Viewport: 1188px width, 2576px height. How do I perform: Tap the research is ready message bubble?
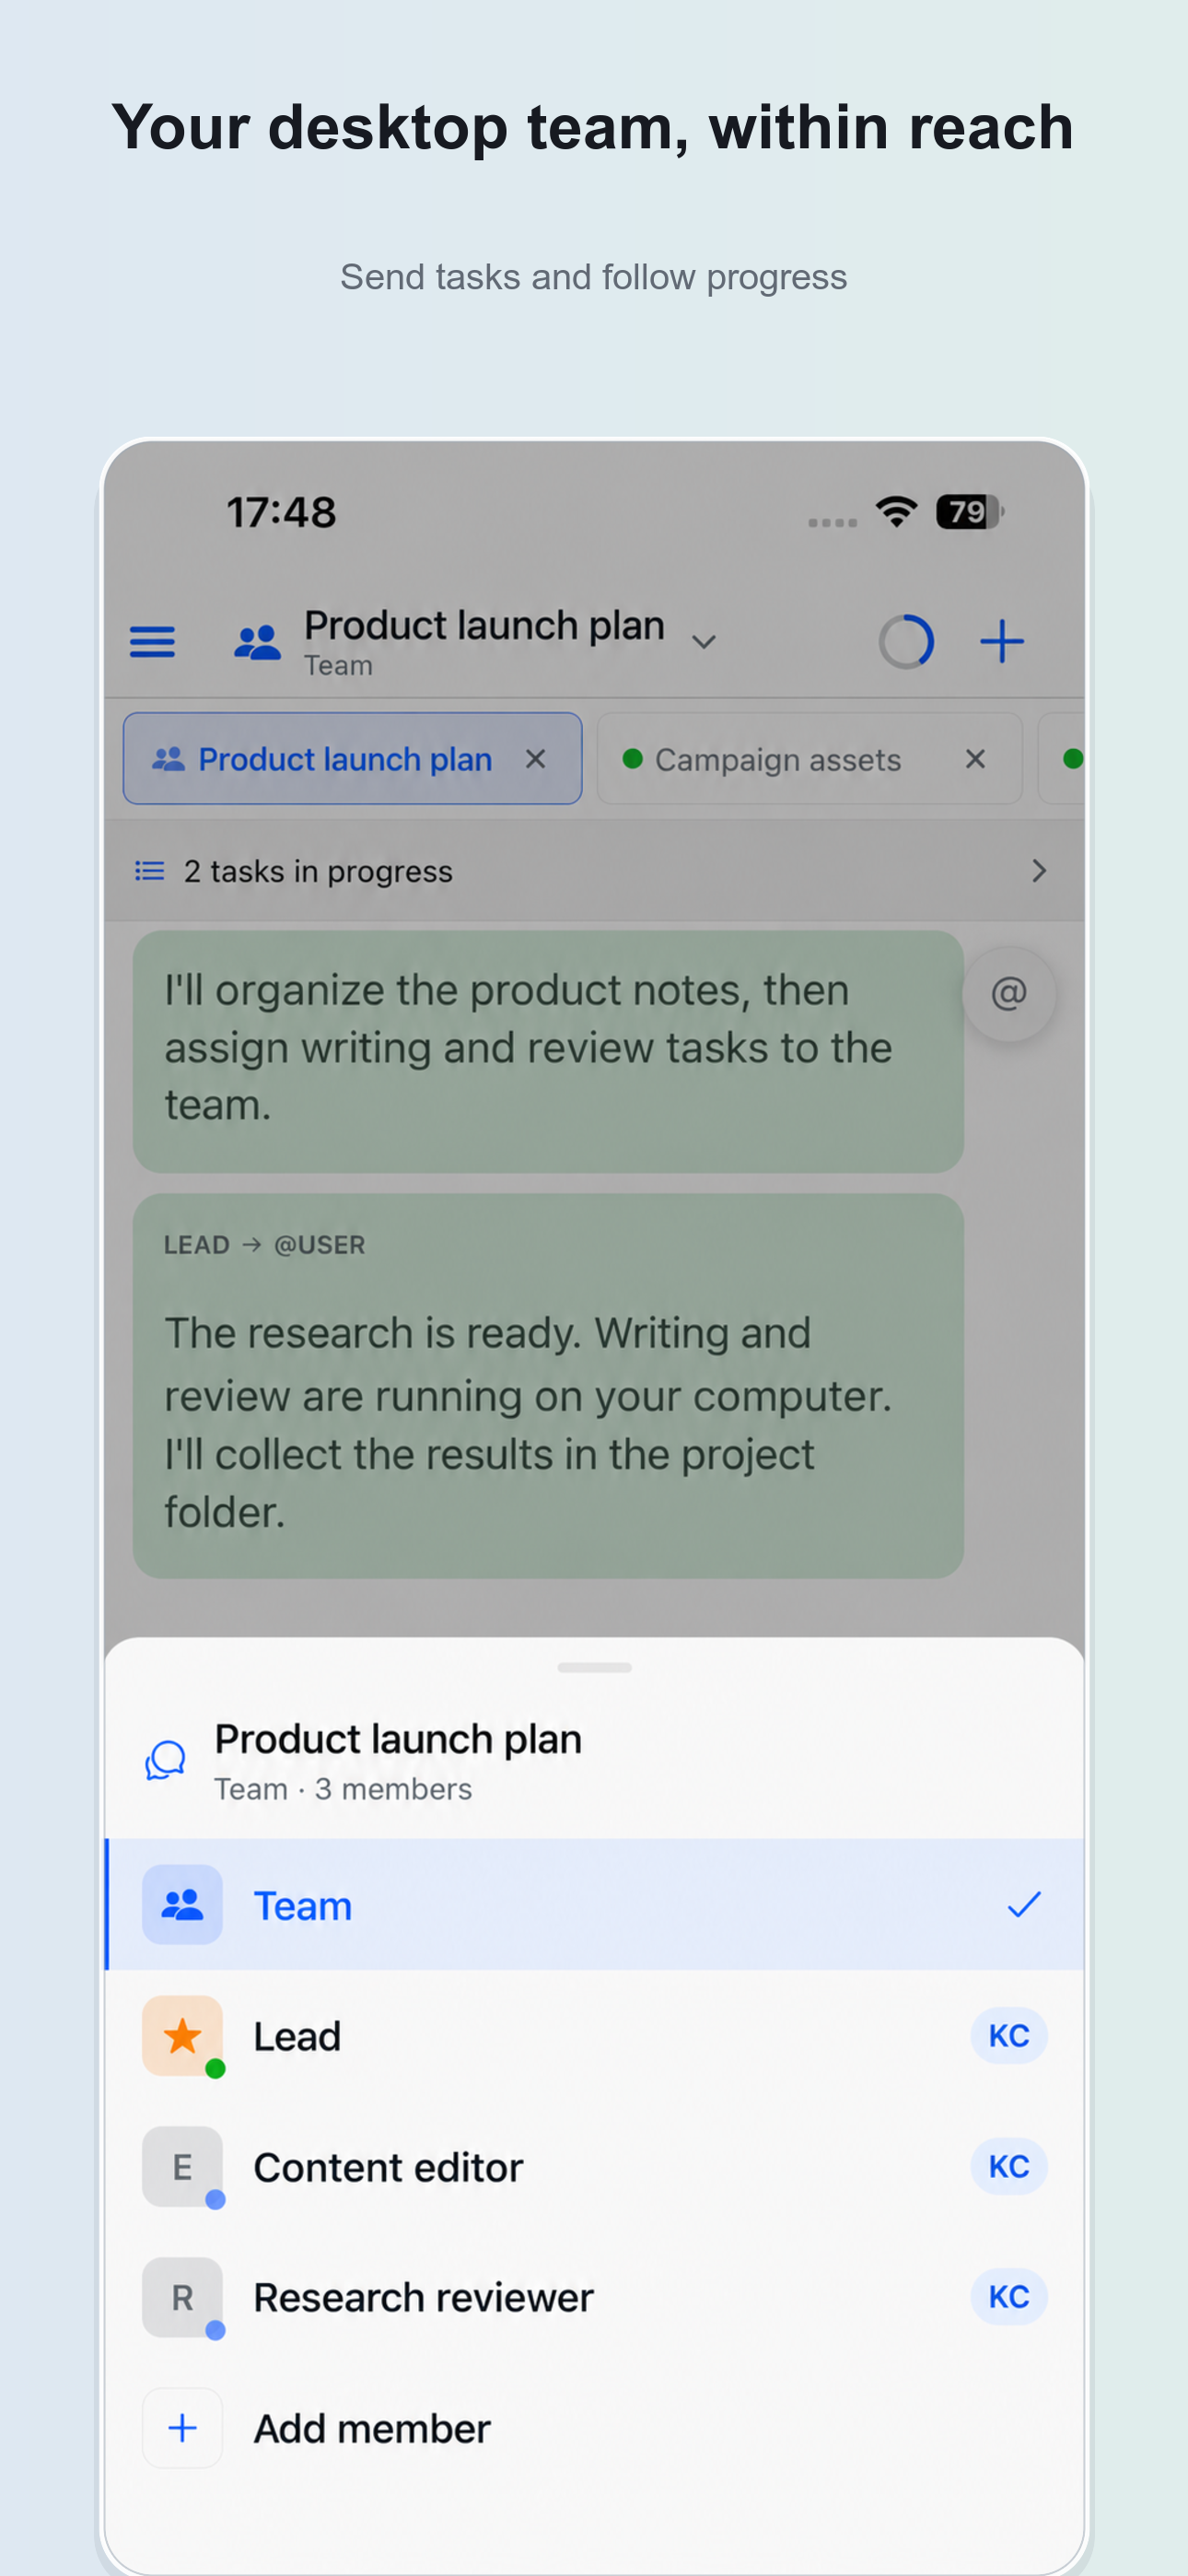548,1386
